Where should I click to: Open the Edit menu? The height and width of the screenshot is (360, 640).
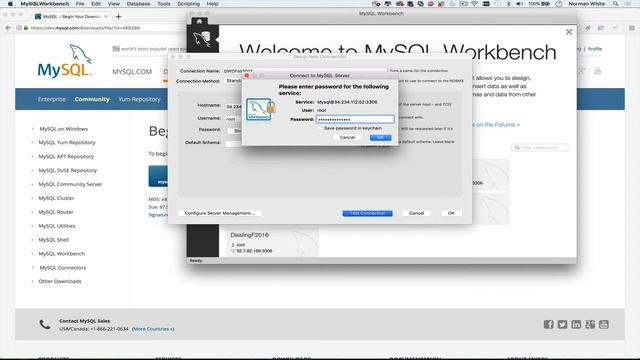(96, 4)
